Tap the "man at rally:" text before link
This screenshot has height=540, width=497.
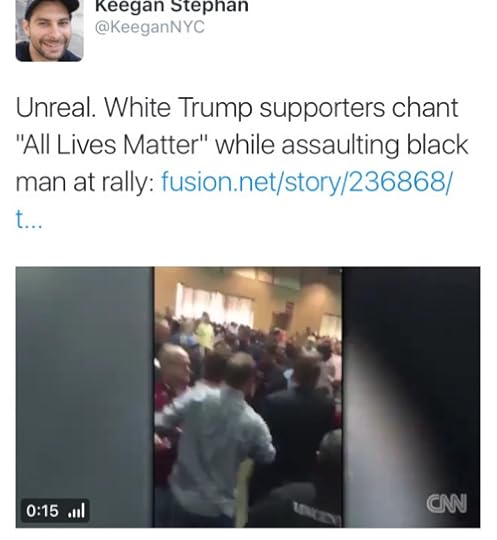coord(85,181)
